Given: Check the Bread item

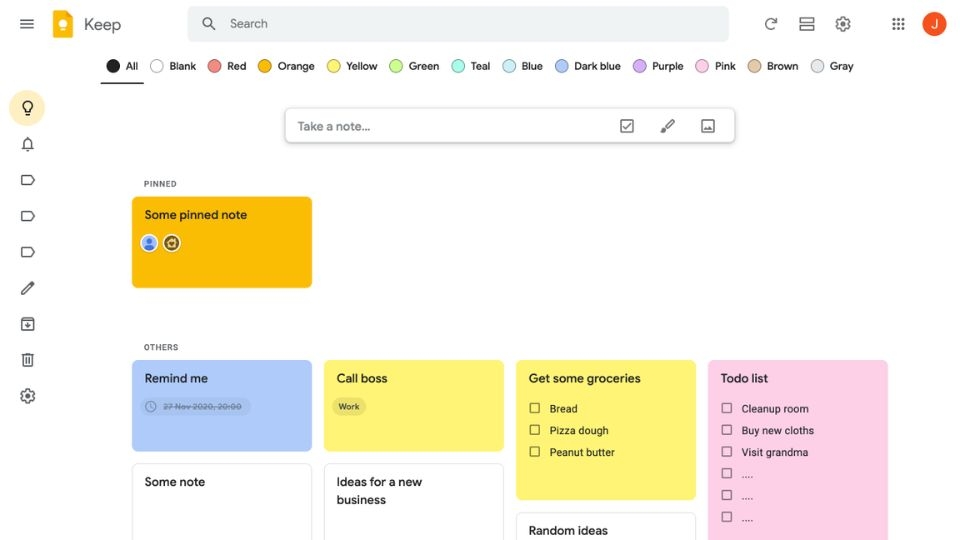Looking at the screenshot, I should tap(534, 408).
